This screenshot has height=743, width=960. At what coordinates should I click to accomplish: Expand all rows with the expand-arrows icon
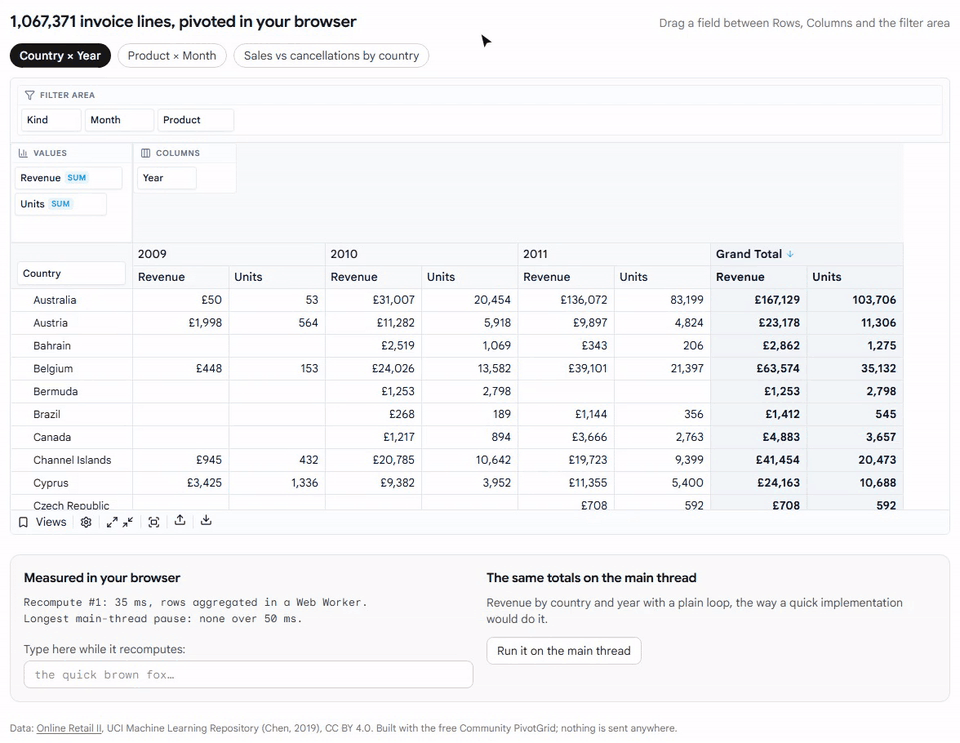pyautogui.click(x=112, y=522)
